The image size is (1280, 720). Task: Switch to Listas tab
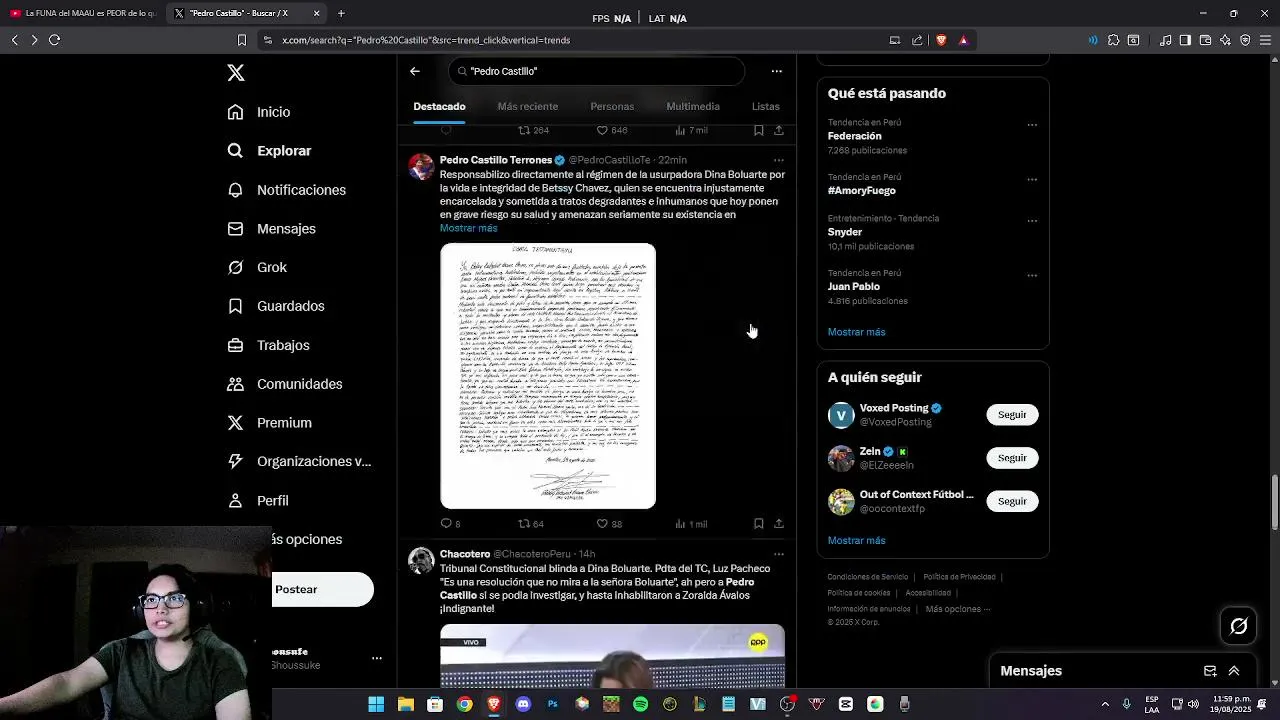click(766, 106)
